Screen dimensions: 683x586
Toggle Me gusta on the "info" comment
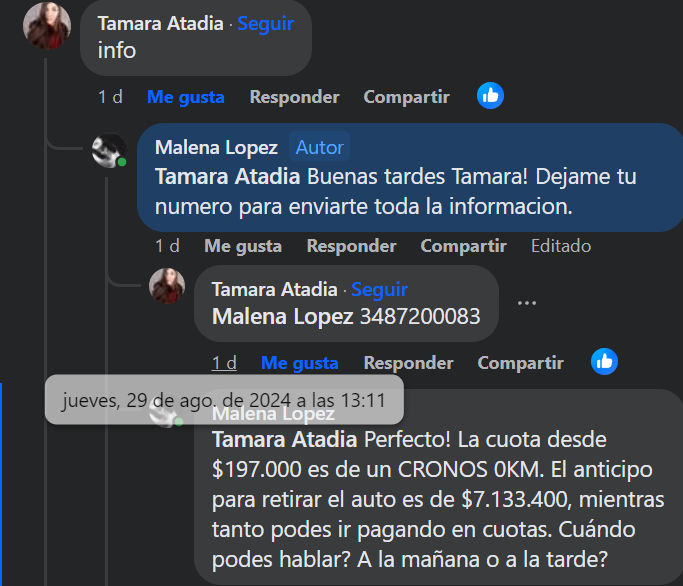tap(186, 97)
